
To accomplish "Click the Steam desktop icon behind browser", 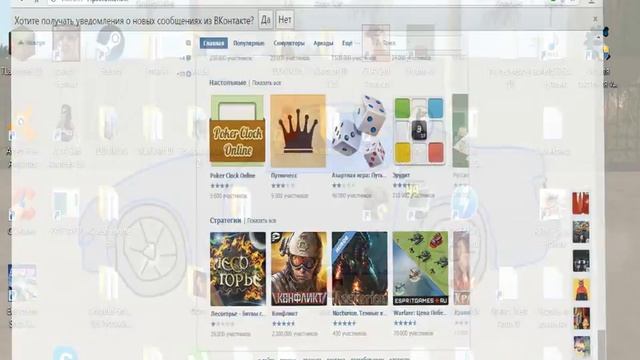I will (x=110, y=44).
